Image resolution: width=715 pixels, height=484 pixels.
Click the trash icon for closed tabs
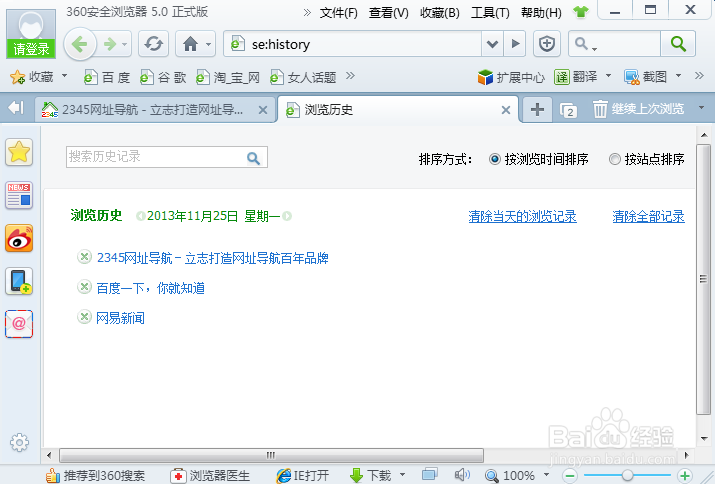[x=600, y=109]
